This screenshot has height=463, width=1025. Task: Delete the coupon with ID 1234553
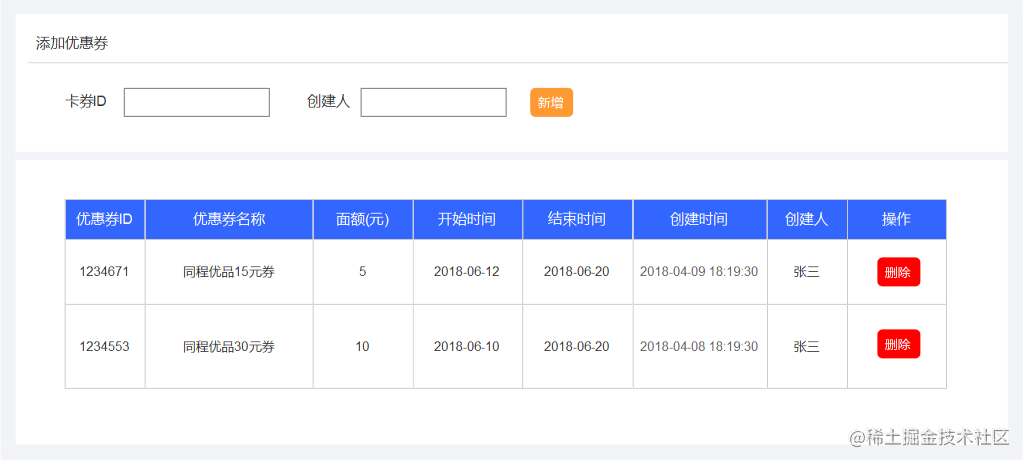pos(898,344)
